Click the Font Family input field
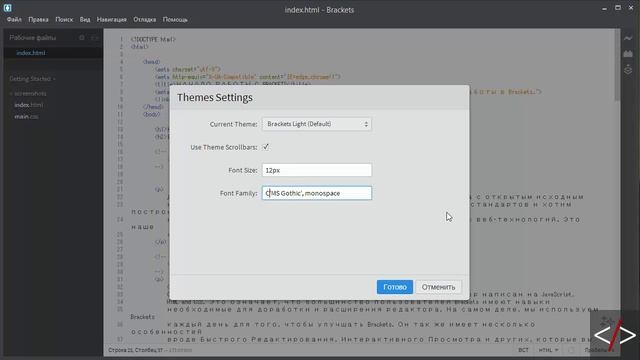The width and height of the screenshot is (640, 360). tap(317, 193)
